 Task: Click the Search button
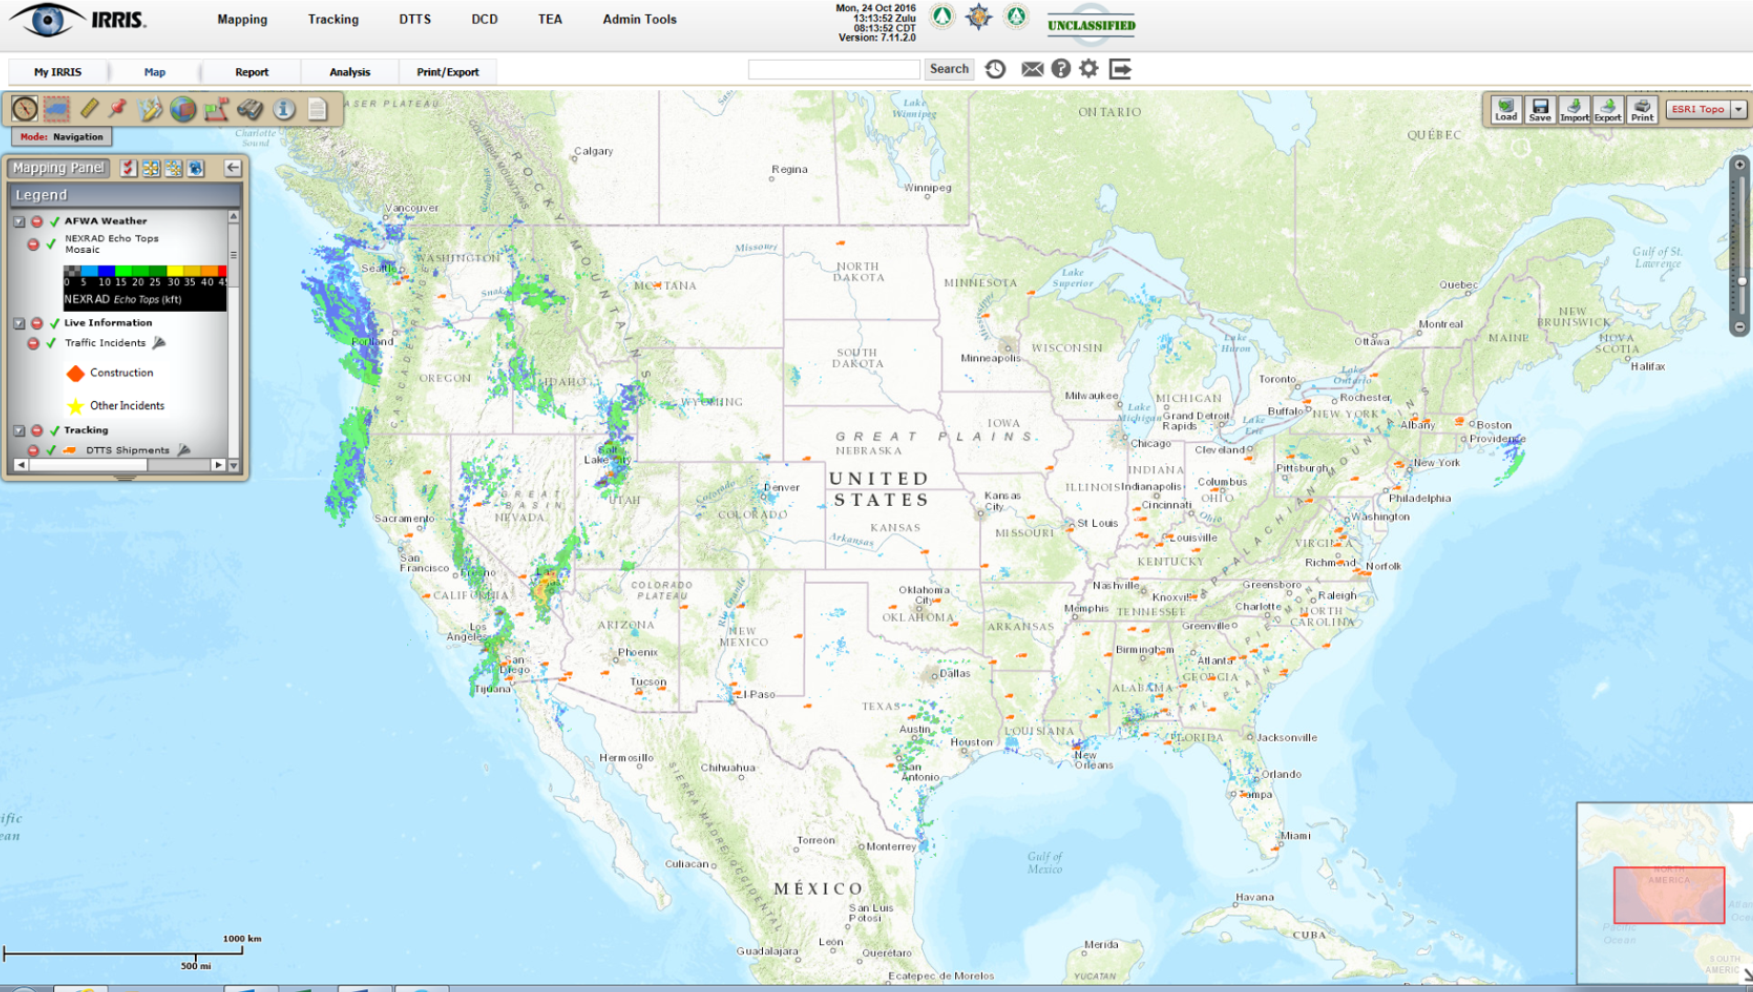949,69
